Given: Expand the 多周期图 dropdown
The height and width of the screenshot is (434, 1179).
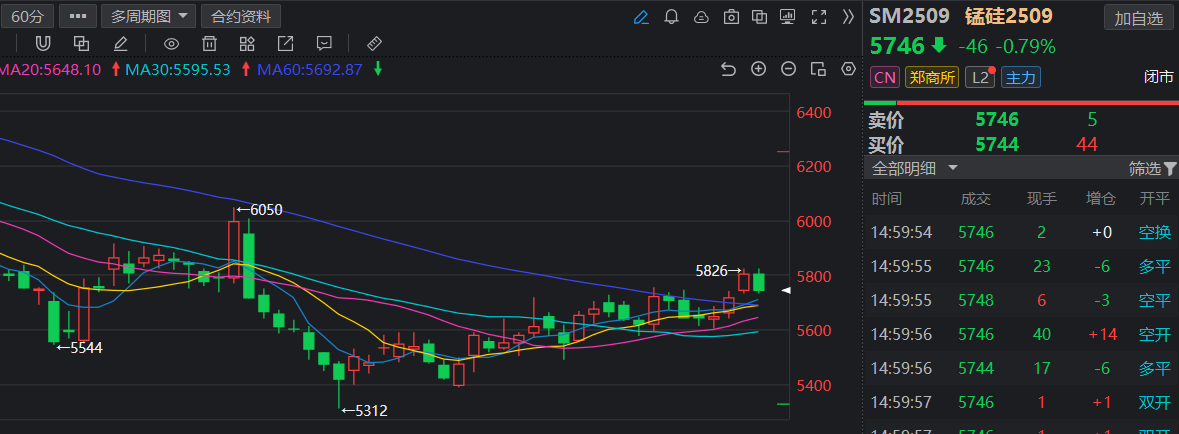Looking at the screenshot, I should 149,16.
